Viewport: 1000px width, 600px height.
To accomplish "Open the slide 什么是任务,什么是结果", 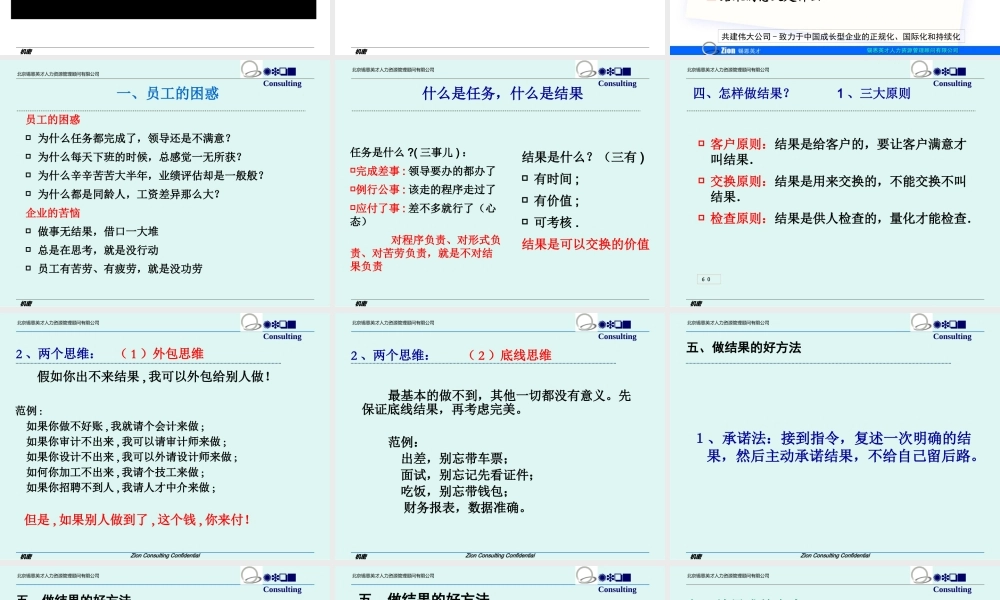I will 500,183.
